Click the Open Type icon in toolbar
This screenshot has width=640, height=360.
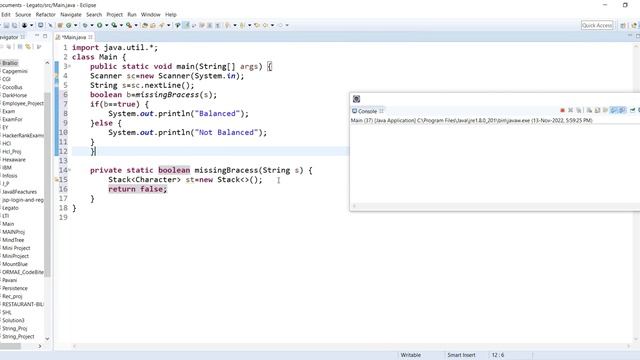tap(145, 25)
